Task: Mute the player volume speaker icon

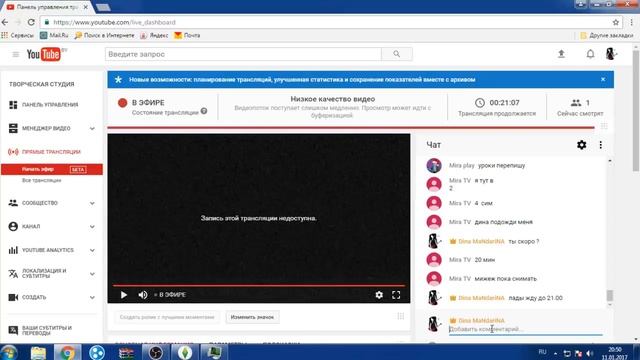Action: point(142,295)
